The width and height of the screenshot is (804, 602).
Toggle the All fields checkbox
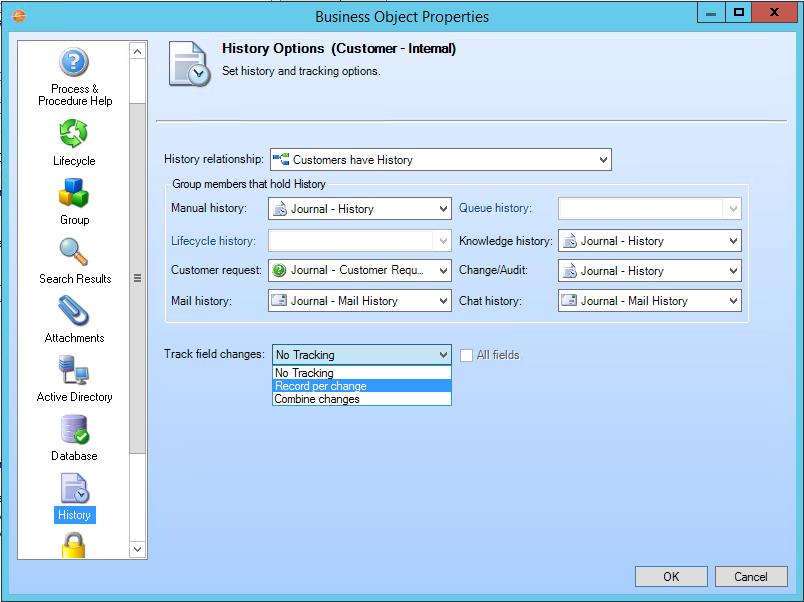(x=467, y=355)
